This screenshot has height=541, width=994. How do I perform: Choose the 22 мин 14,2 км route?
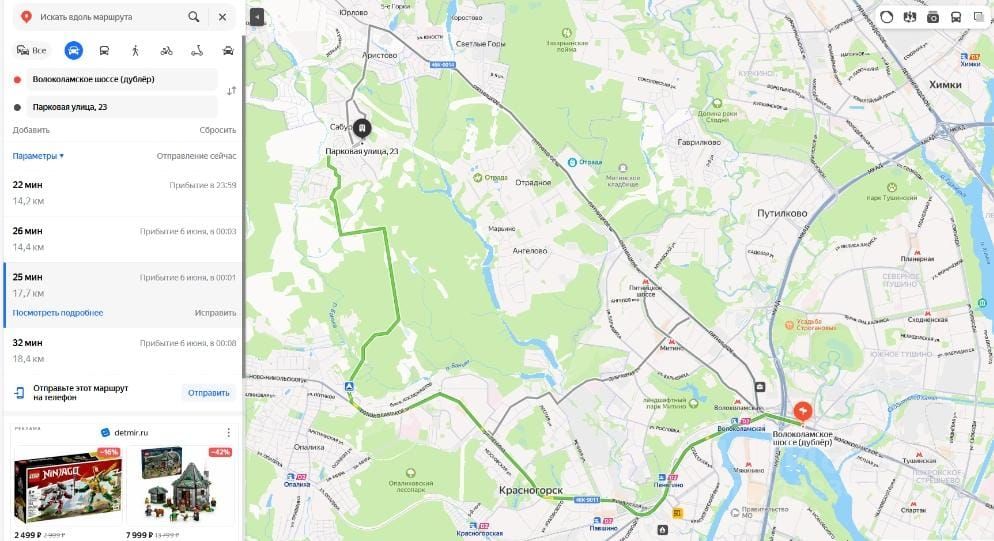pos(124,193)
